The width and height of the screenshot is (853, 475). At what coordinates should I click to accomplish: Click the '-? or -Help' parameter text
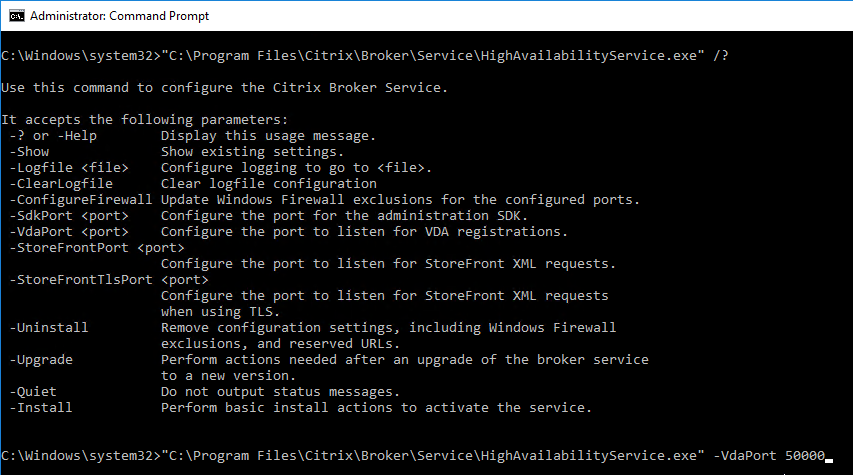(x=53, y=135)
